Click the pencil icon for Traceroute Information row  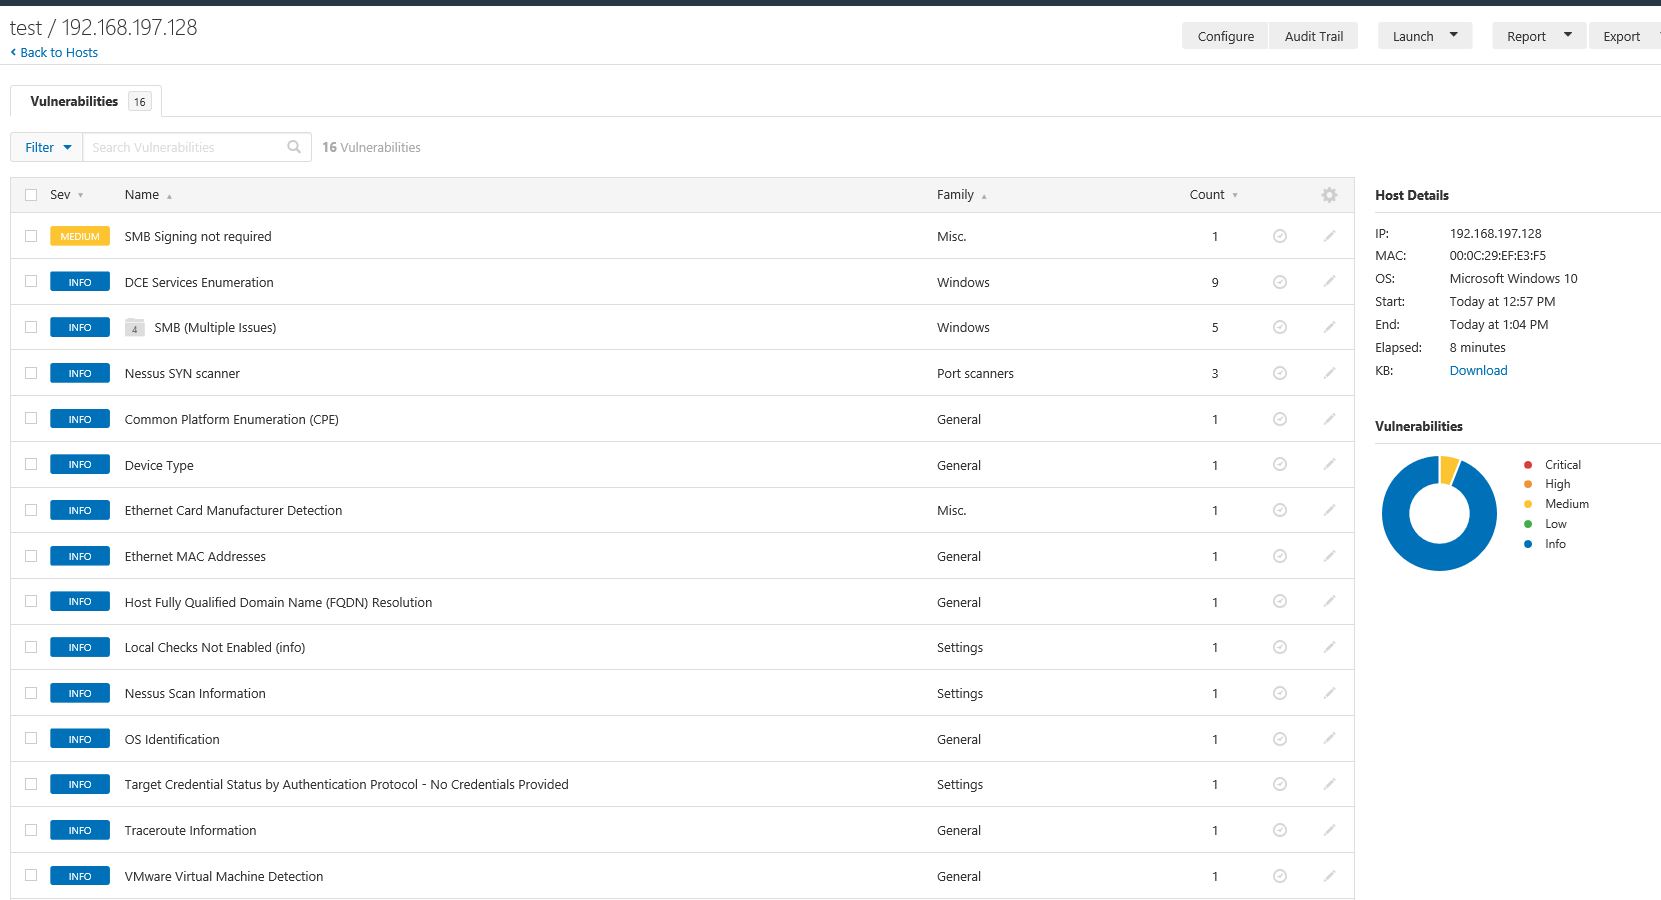pyautogui.click(x=1329, y=830)
